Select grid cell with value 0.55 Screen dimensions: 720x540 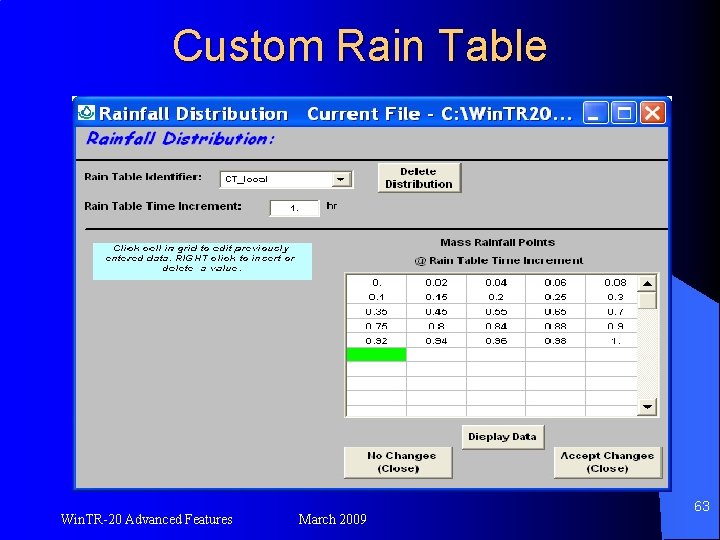coord(496,311)
